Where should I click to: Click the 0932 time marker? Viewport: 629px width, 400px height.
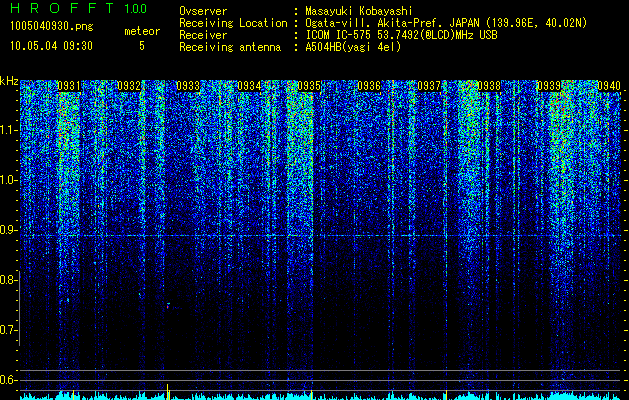click(129, 86)
